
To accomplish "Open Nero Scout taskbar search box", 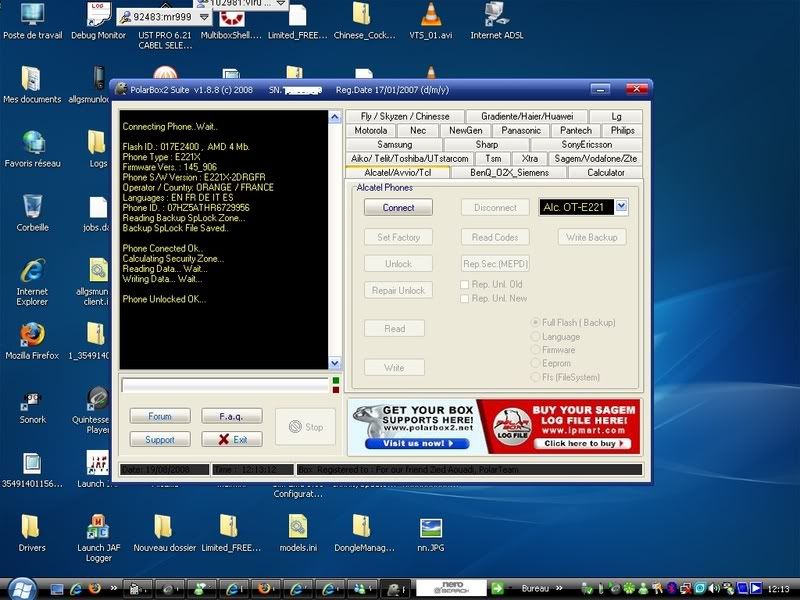I will [x=452, y=588].
